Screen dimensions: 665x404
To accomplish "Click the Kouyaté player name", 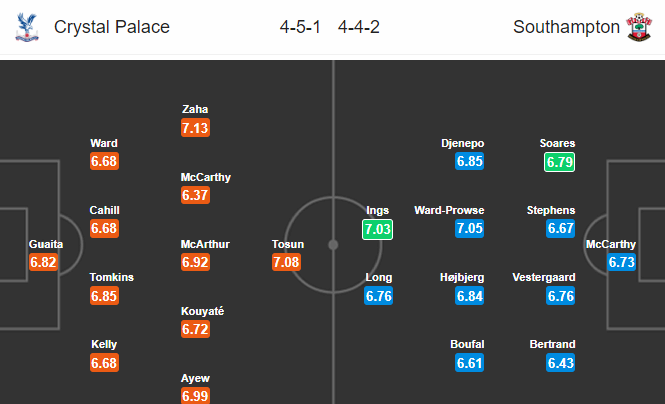I will (202, 311).
